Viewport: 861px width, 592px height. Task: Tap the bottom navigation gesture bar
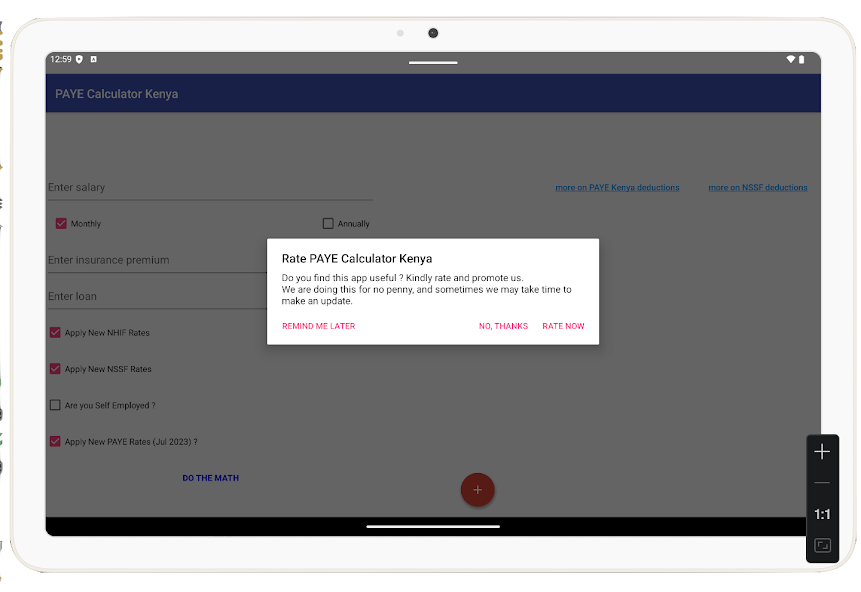pyautogui.click(x=433, y=526)
